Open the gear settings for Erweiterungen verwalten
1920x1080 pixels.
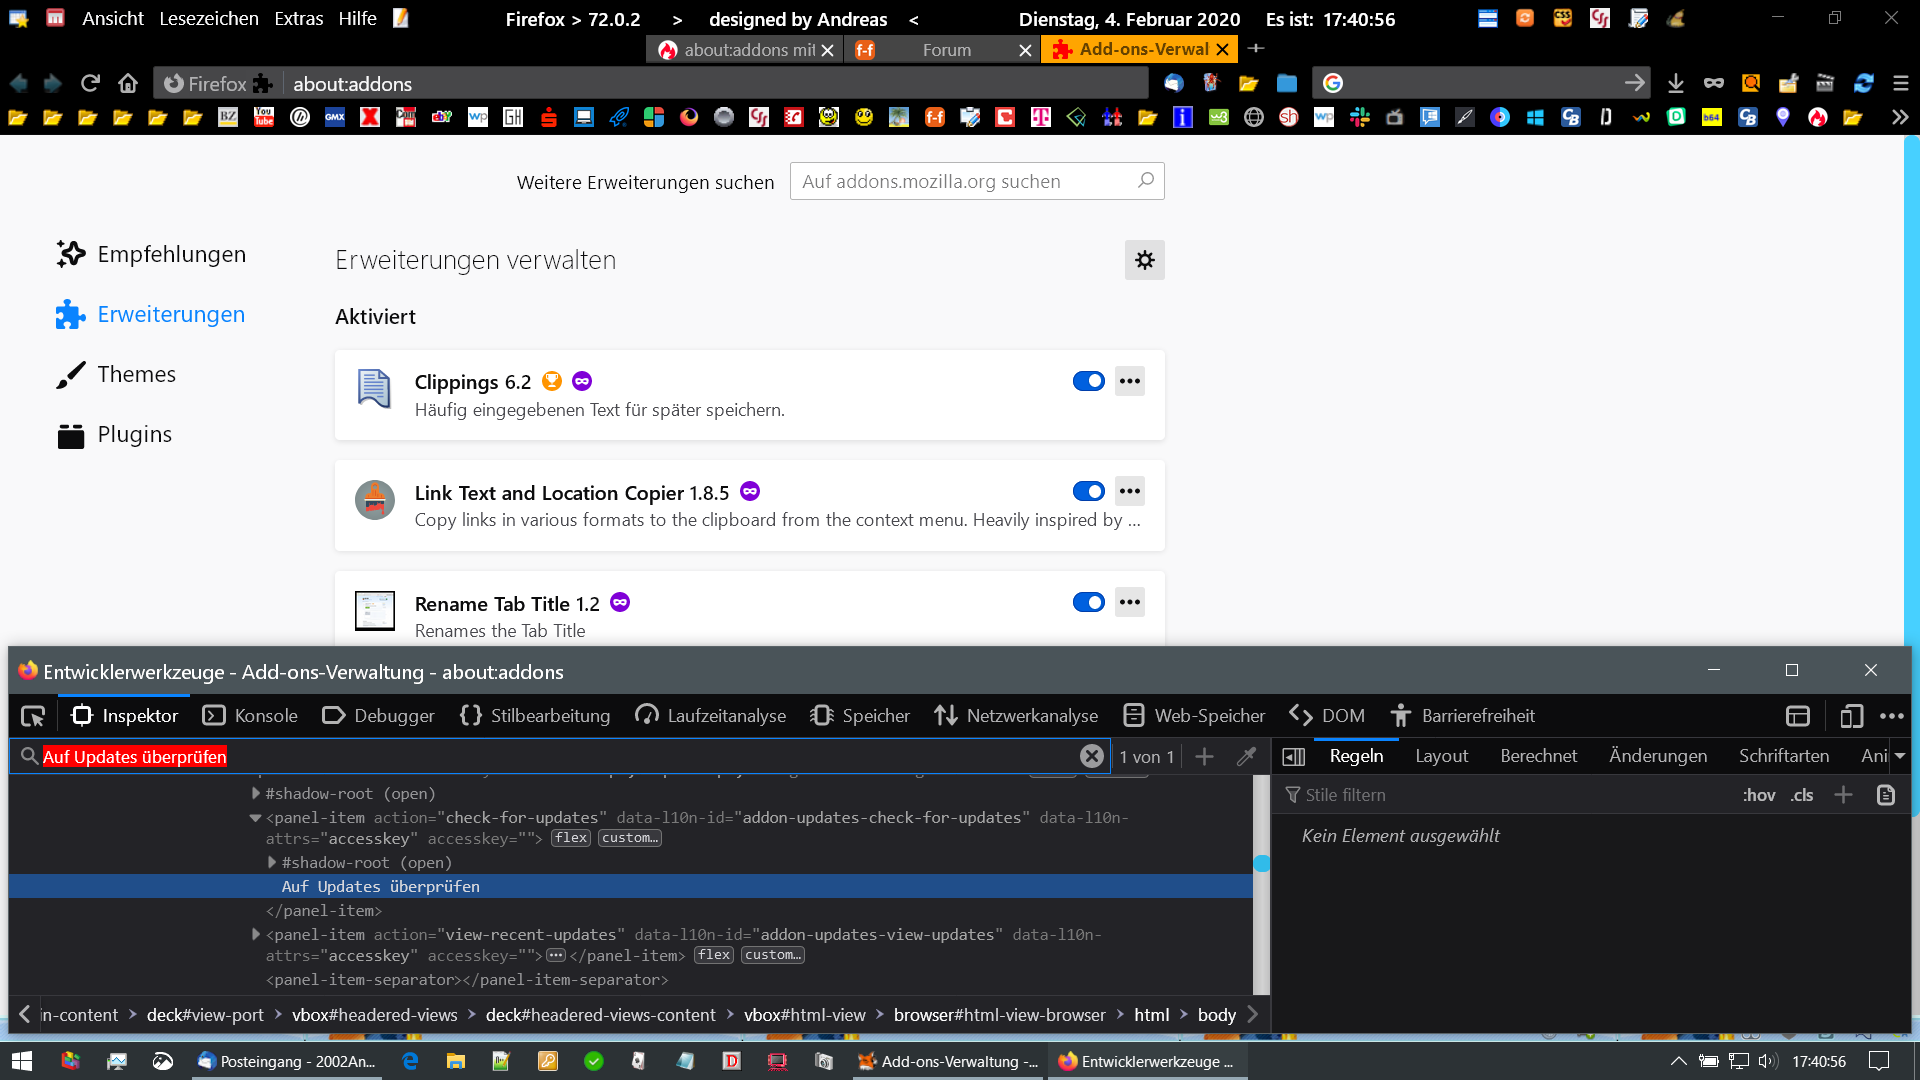coord(1144,260)
